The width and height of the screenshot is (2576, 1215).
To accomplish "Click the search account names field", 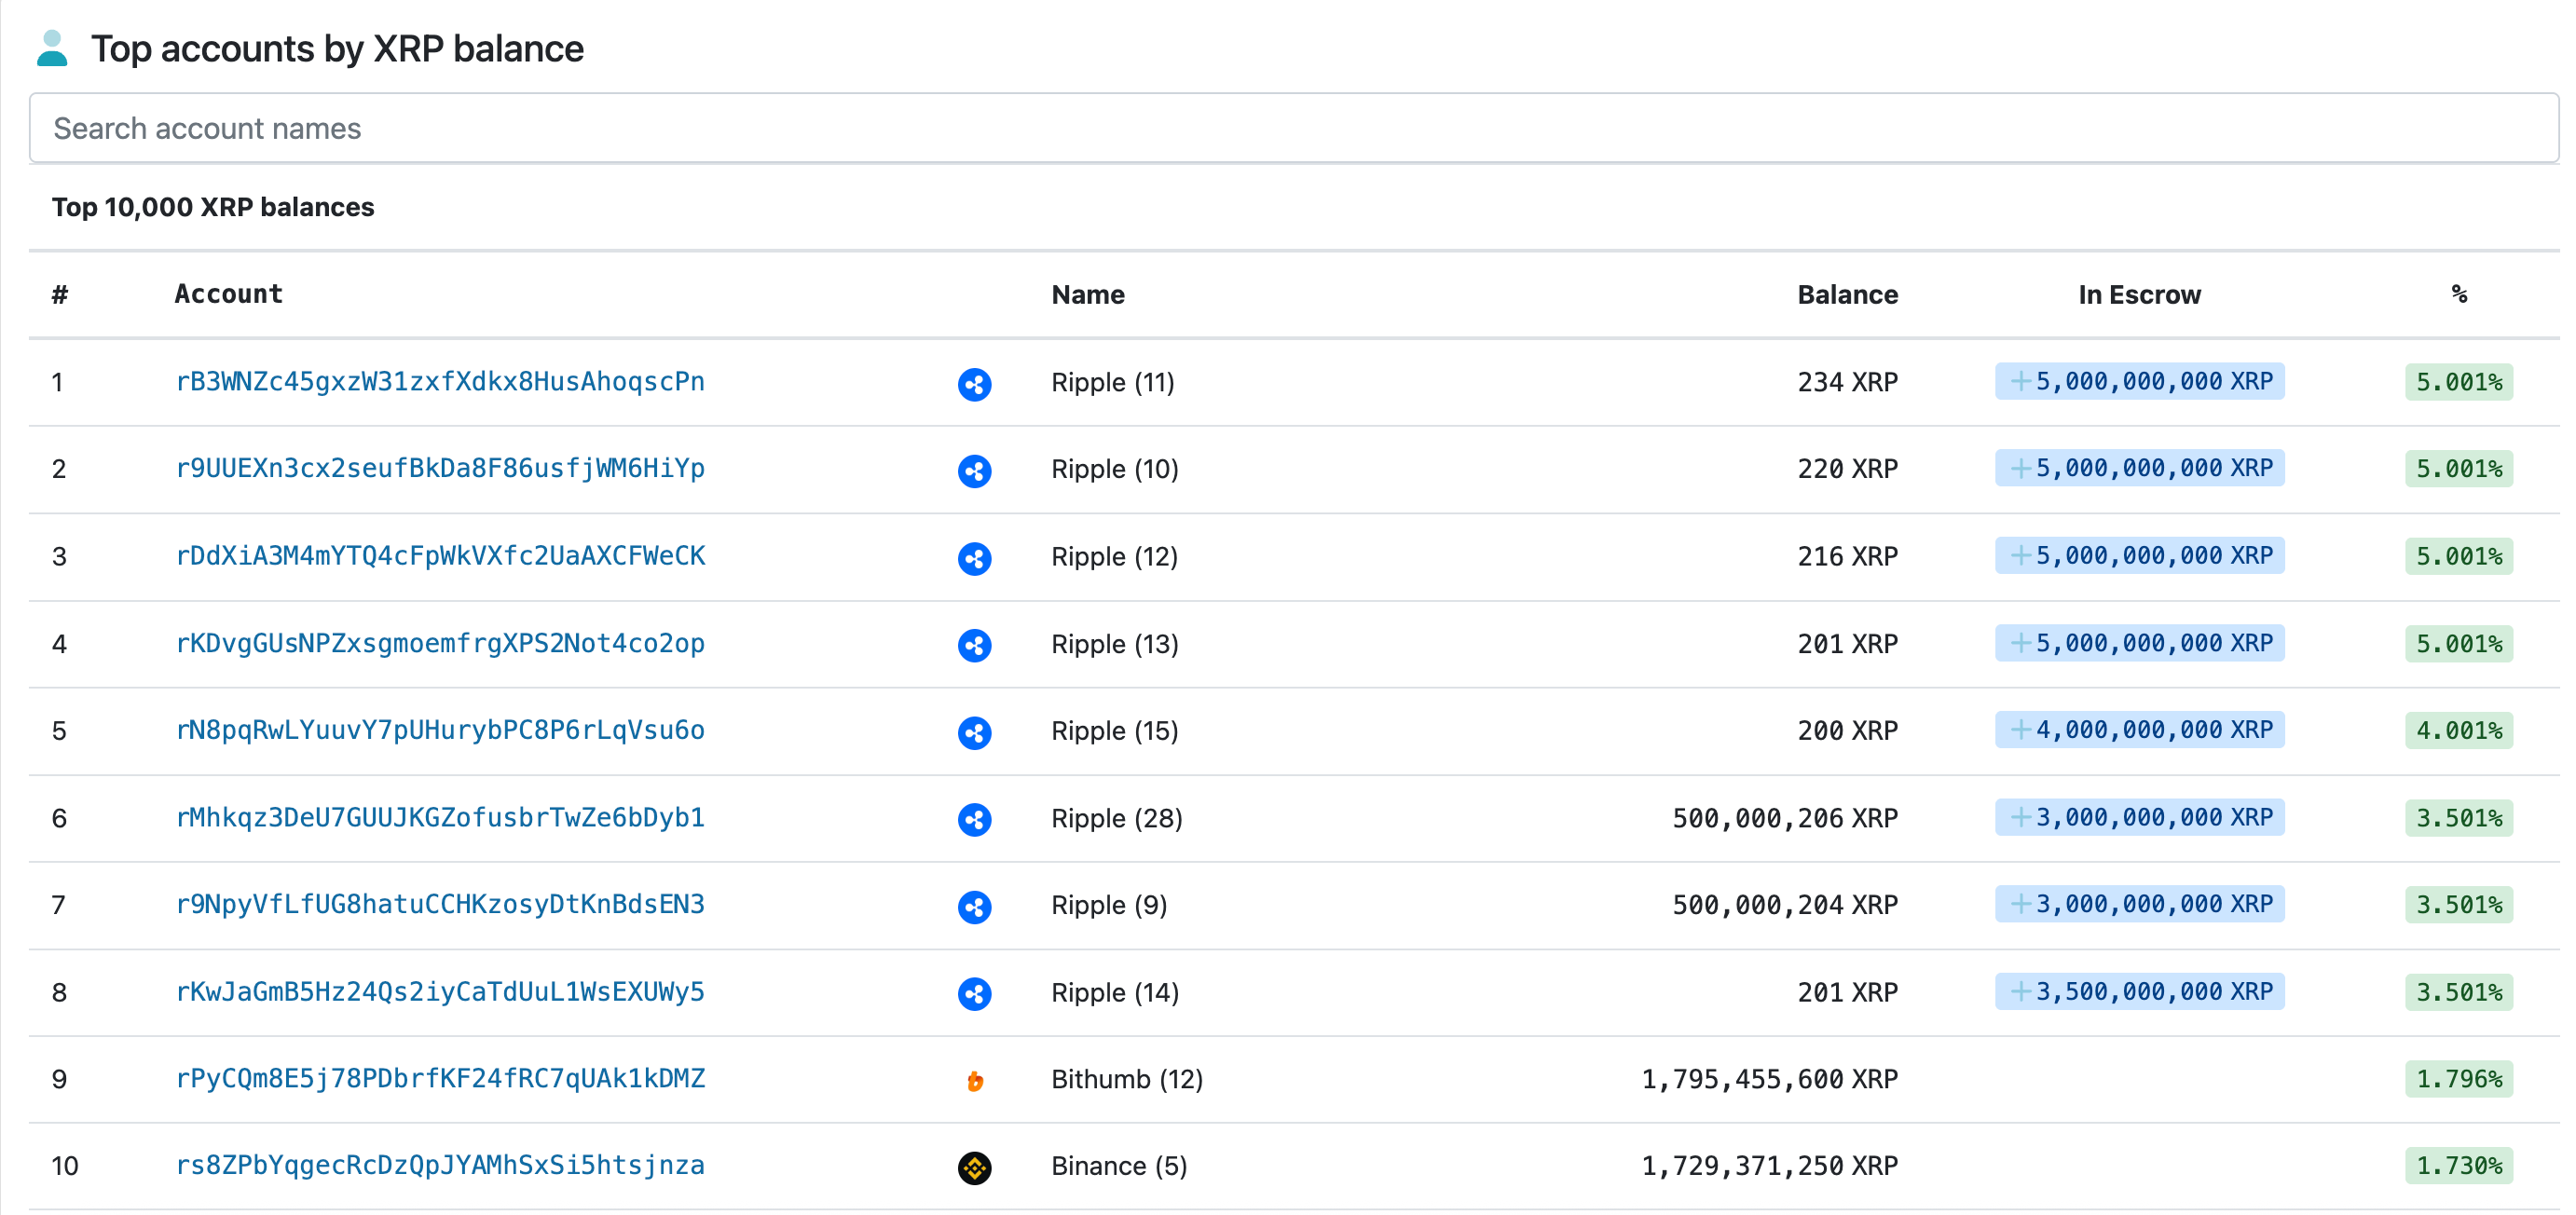I will click(x=1288, y=127).
